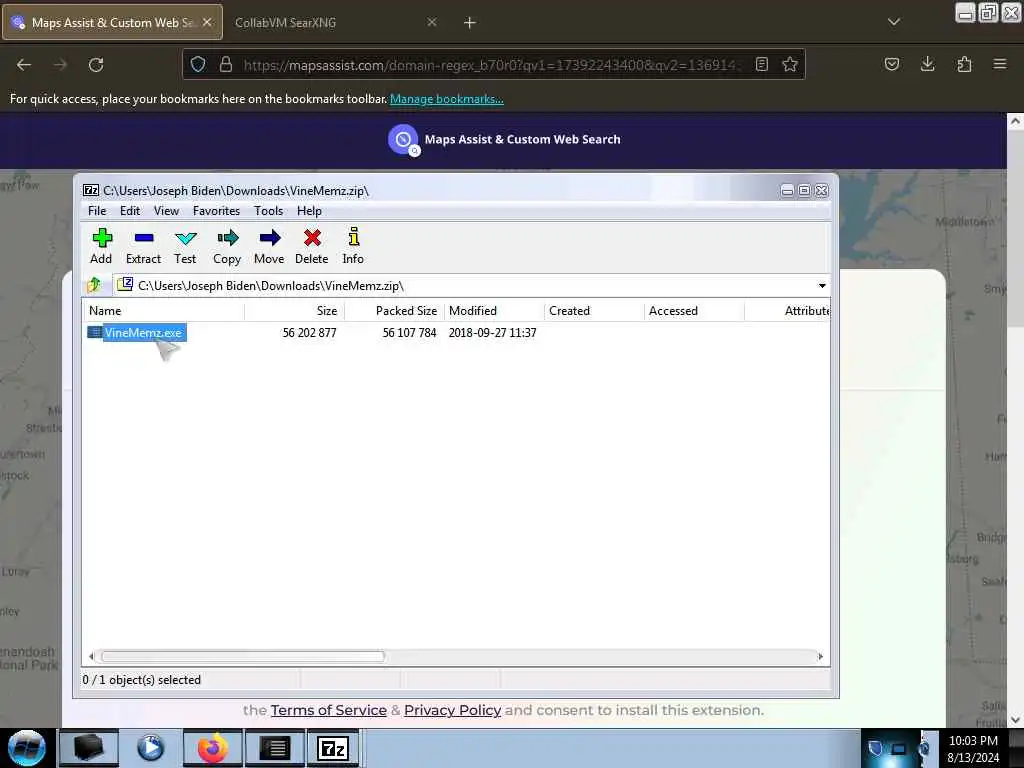Open the Help menu in 7-Zip
The image size is (1024, 768).
pyautogui.click(x=309, y=211)
